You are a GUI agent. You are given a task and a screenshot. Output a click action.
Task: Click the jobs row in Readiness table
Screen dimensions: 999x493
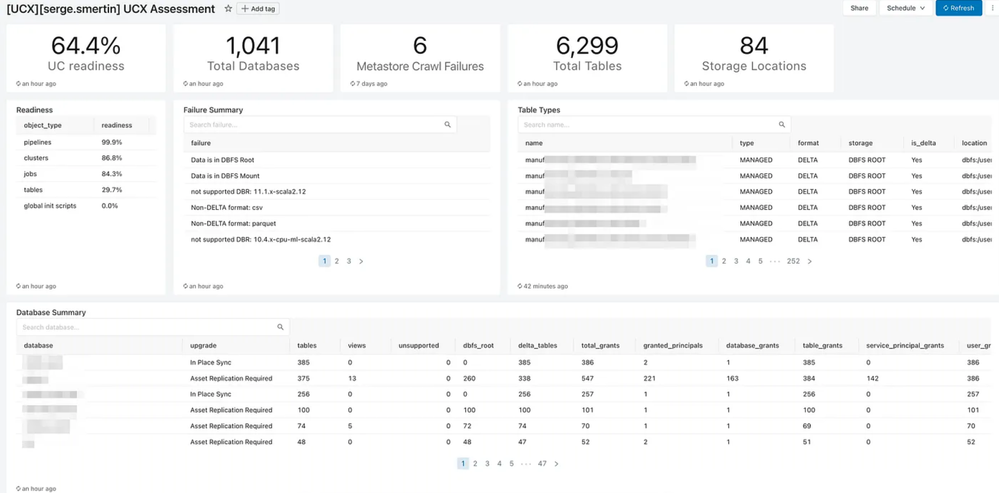coord(86,174)
